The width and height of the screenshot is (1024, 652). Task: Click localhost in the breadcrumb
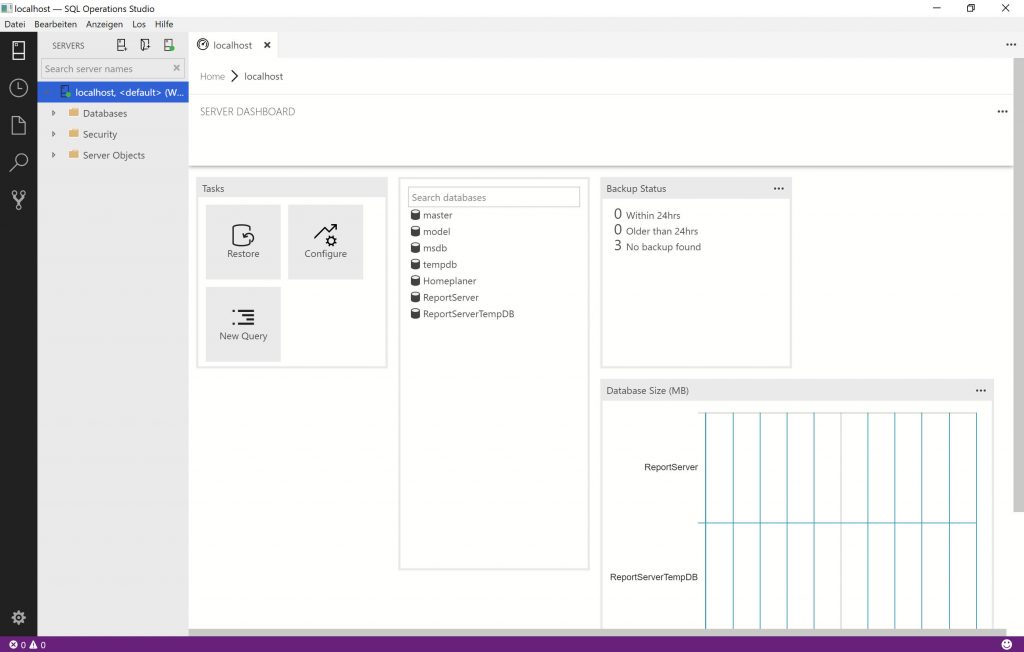tap(264, 76)
